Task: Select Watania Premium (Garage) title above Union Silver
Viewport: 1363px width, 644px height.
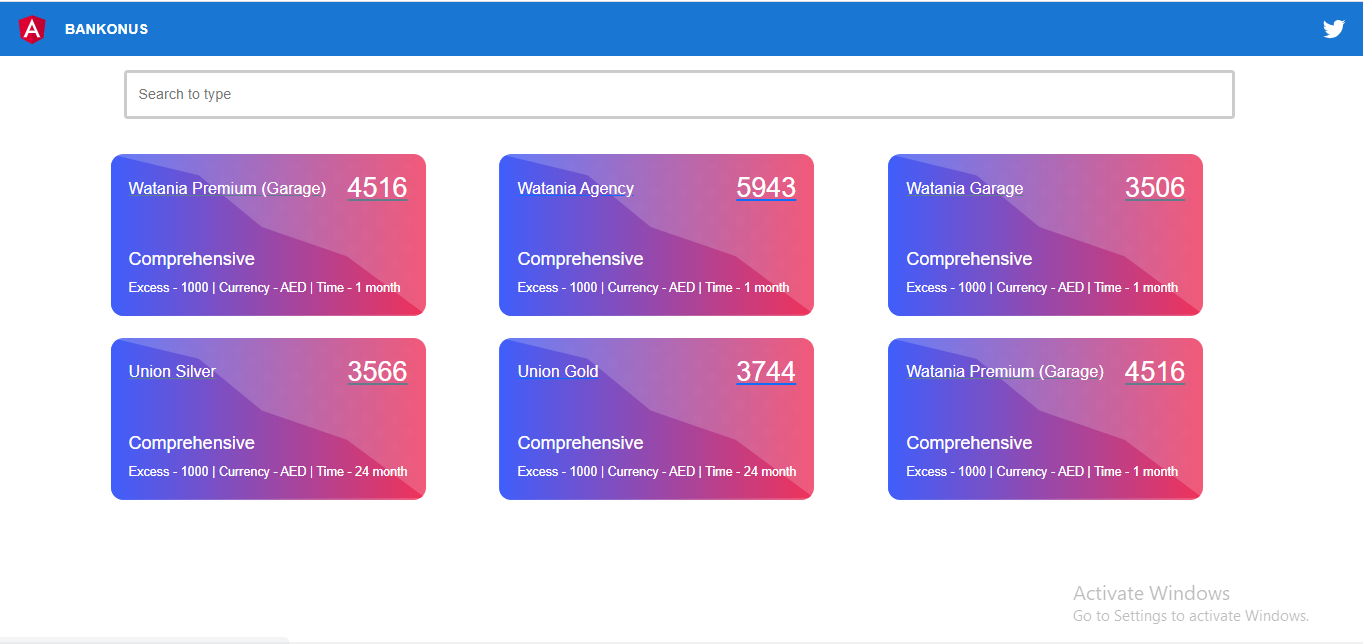Action: (227, 188)
